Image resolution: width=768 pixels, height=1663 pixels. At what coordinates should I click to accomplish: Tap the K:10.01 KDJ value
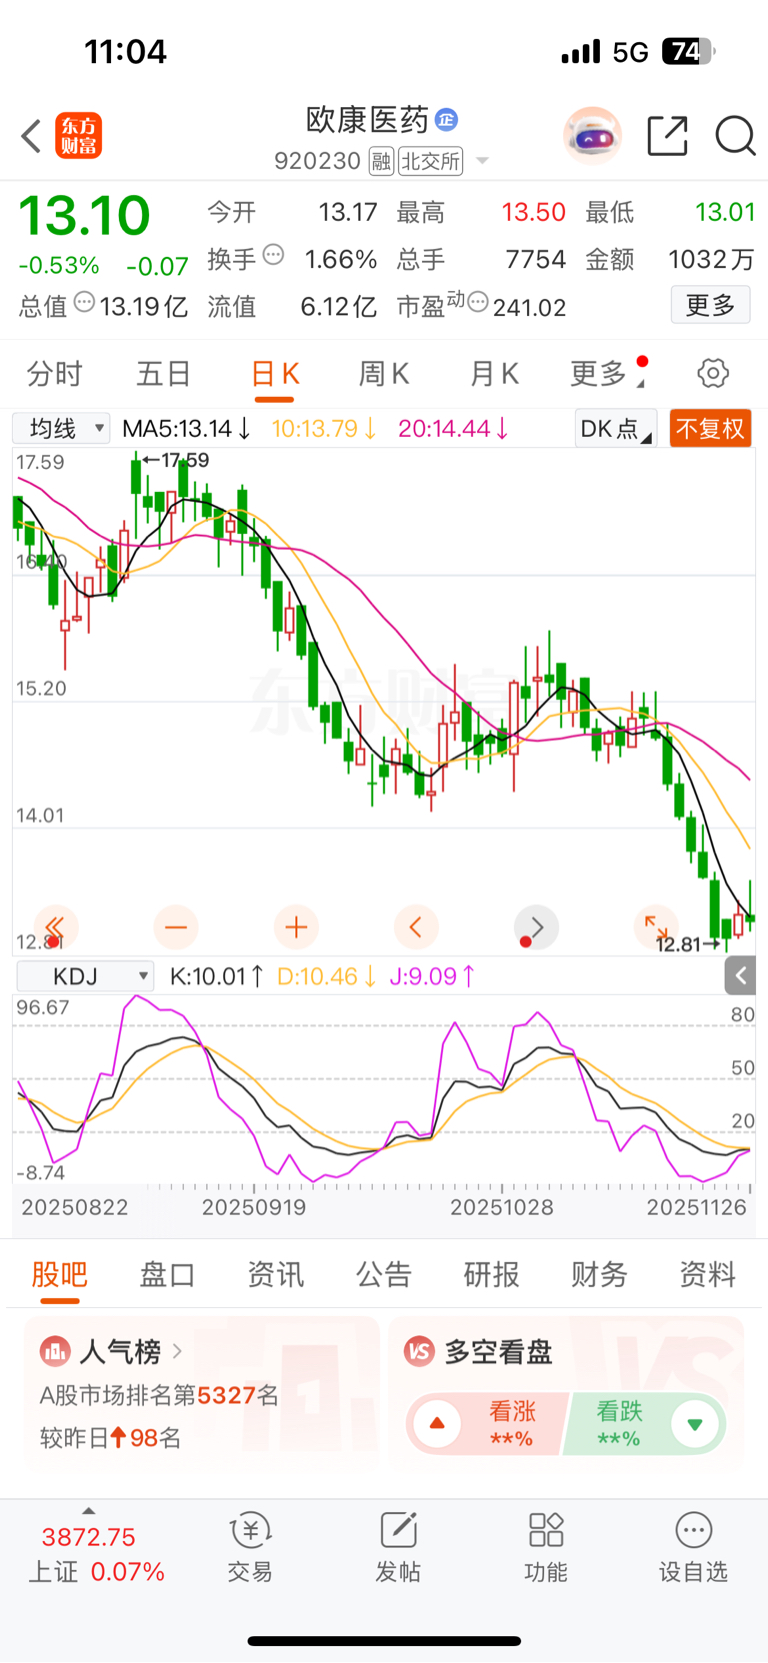pos(217,976)
